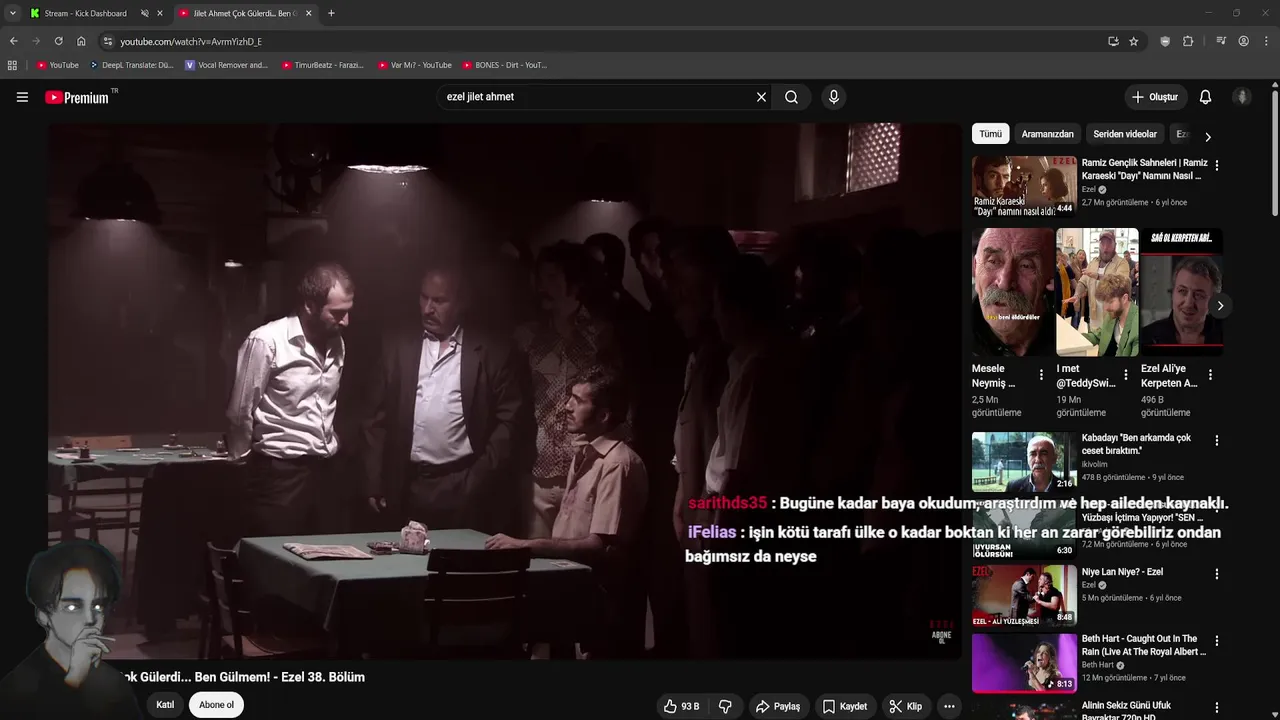Like the video with thumbs up

click(x=681, y=706)
